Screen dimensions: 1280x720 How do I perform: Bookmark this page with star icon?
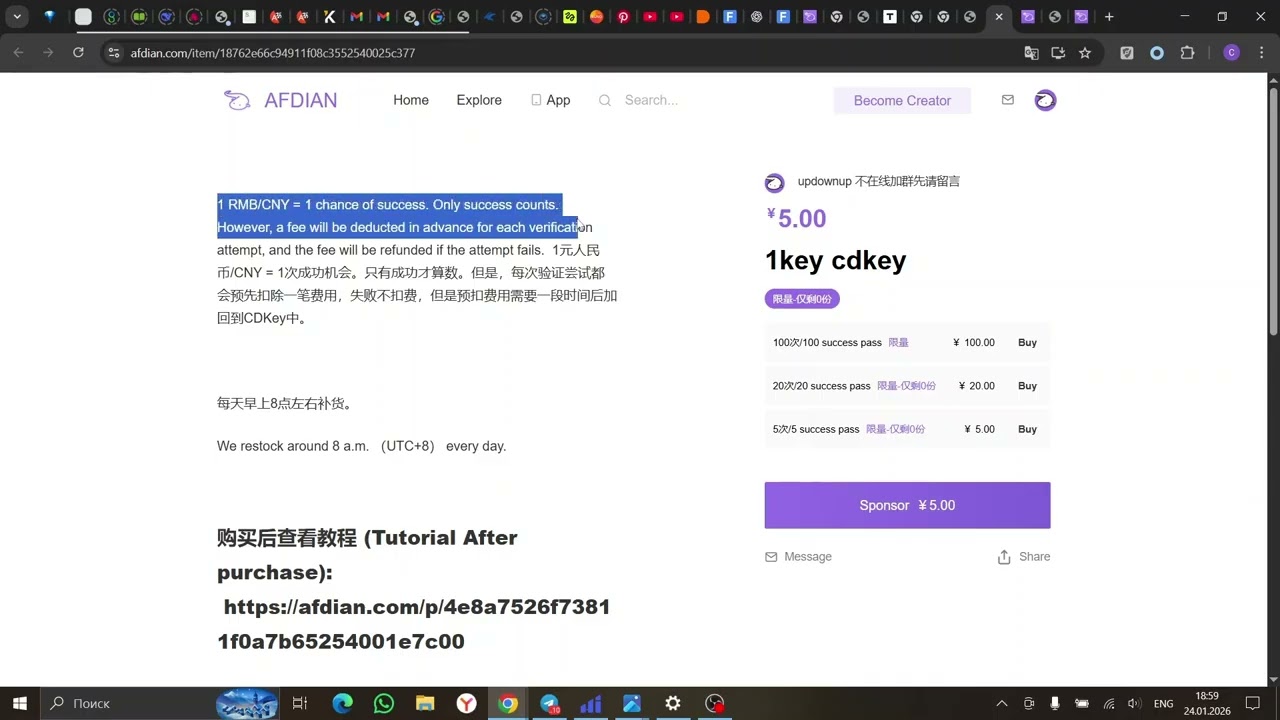pos(1085,53)
